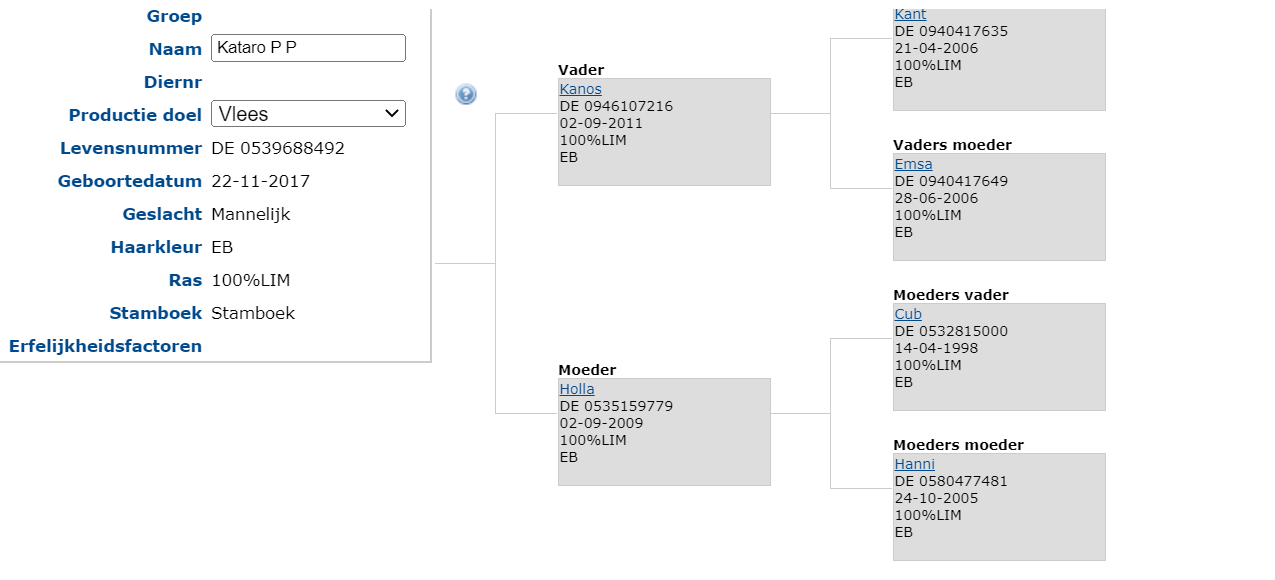Viewport: 1275px width, 580px height.
Task: Click the Geboortedatum value 22-11-2017
Action: [x=260, y=181]
